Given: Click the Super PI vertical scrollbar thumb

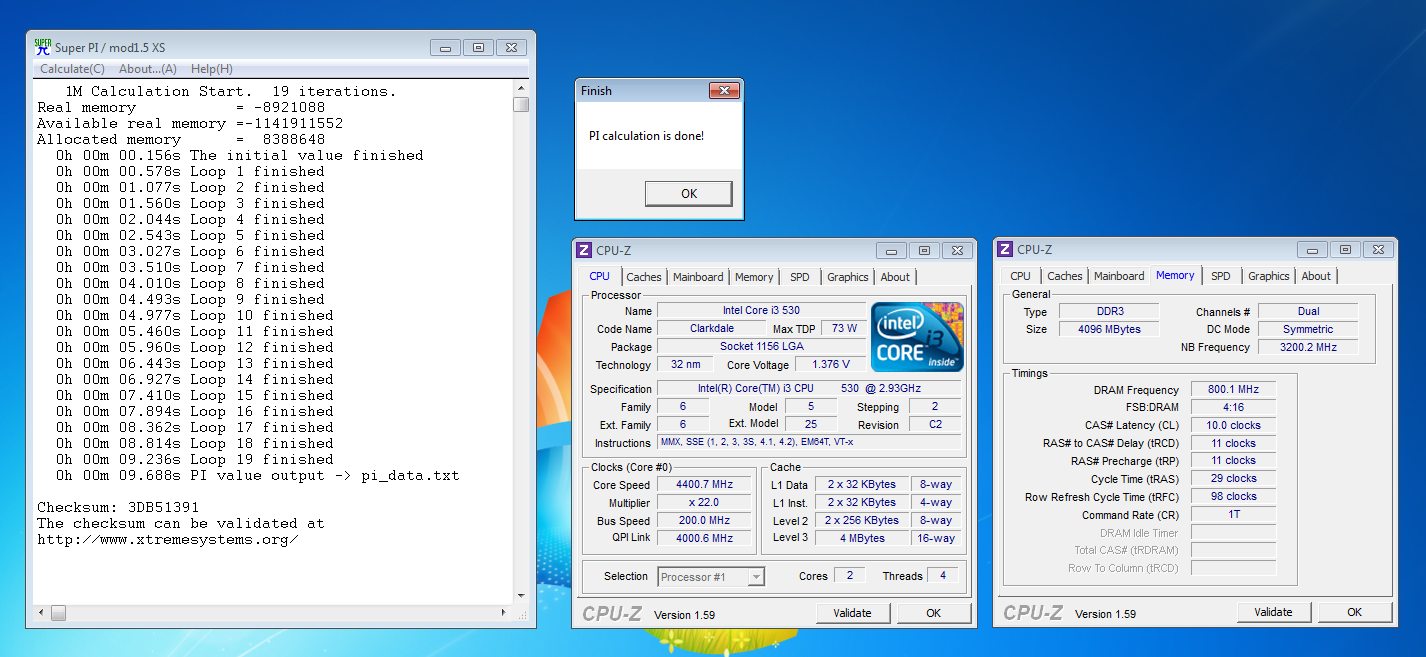Looking at the screenshot, I should tap(521, 104).
